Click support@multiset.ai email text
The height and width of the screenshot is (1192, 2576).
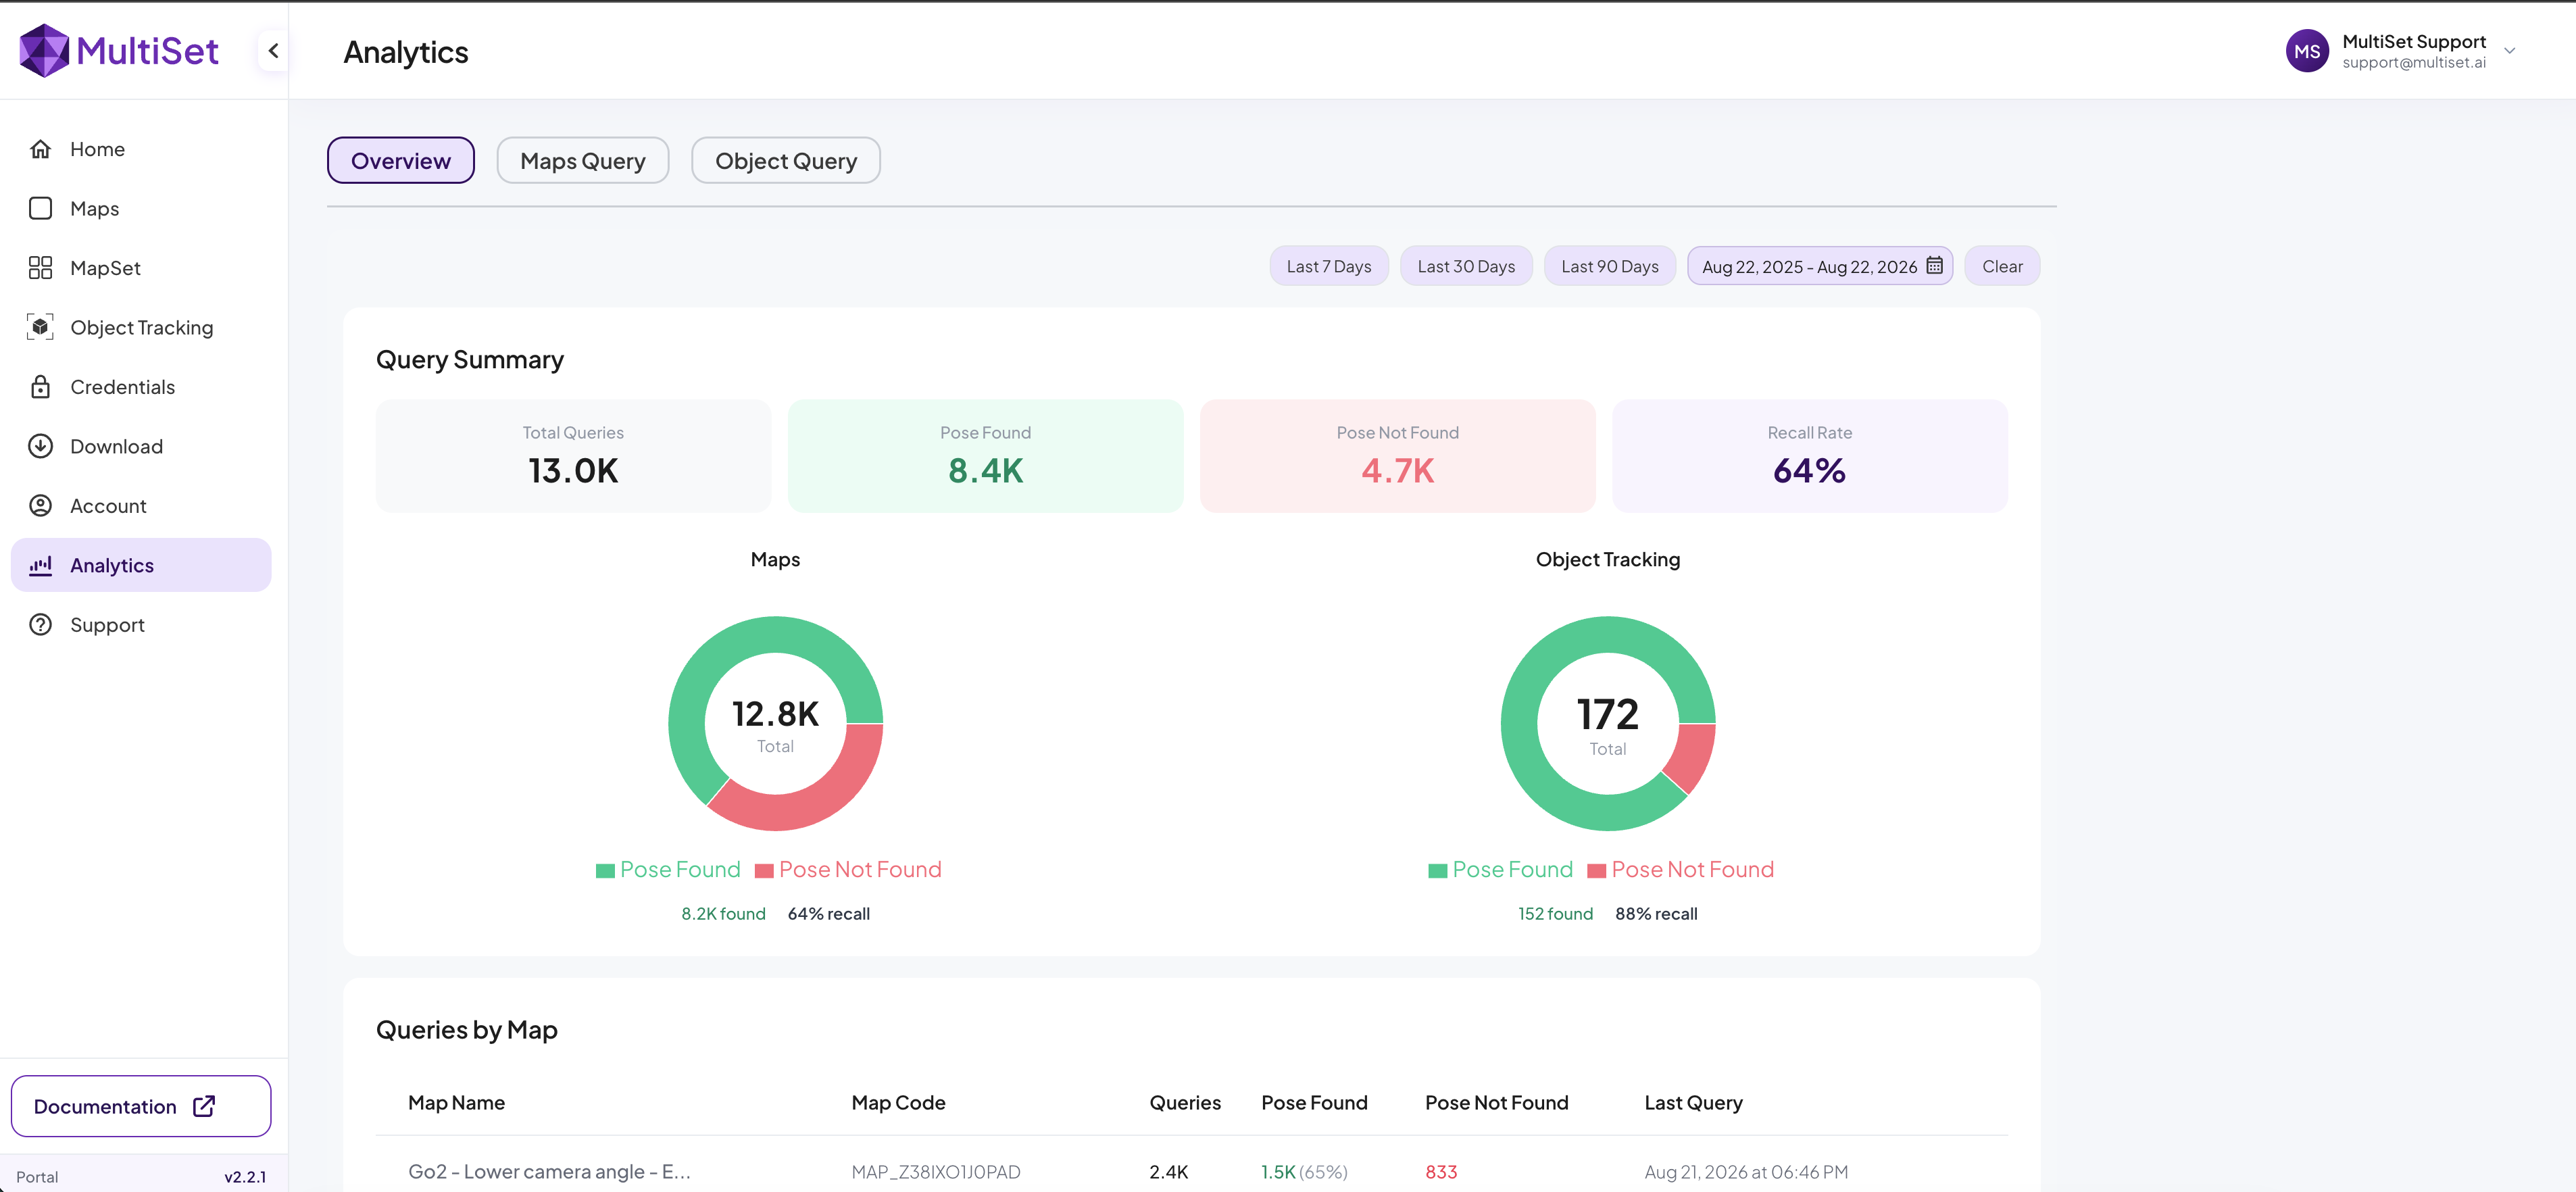click(2413, 62)
